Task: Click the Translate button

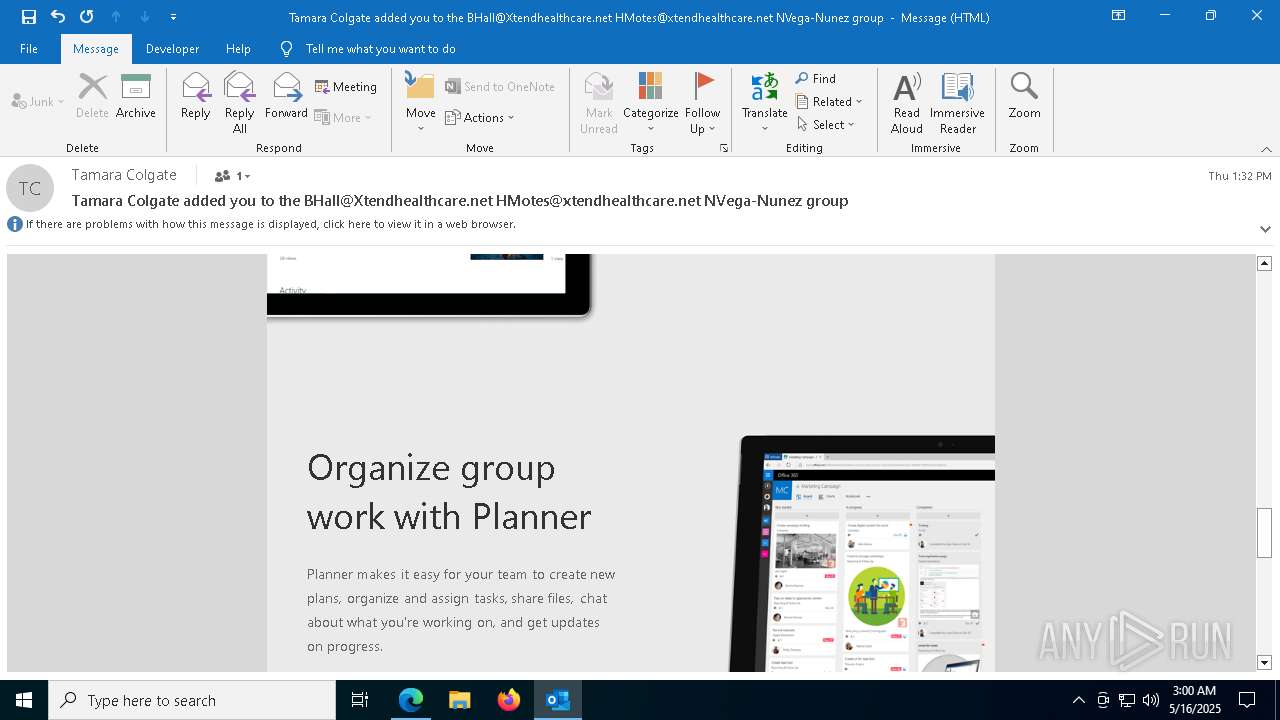Action: 765,102
